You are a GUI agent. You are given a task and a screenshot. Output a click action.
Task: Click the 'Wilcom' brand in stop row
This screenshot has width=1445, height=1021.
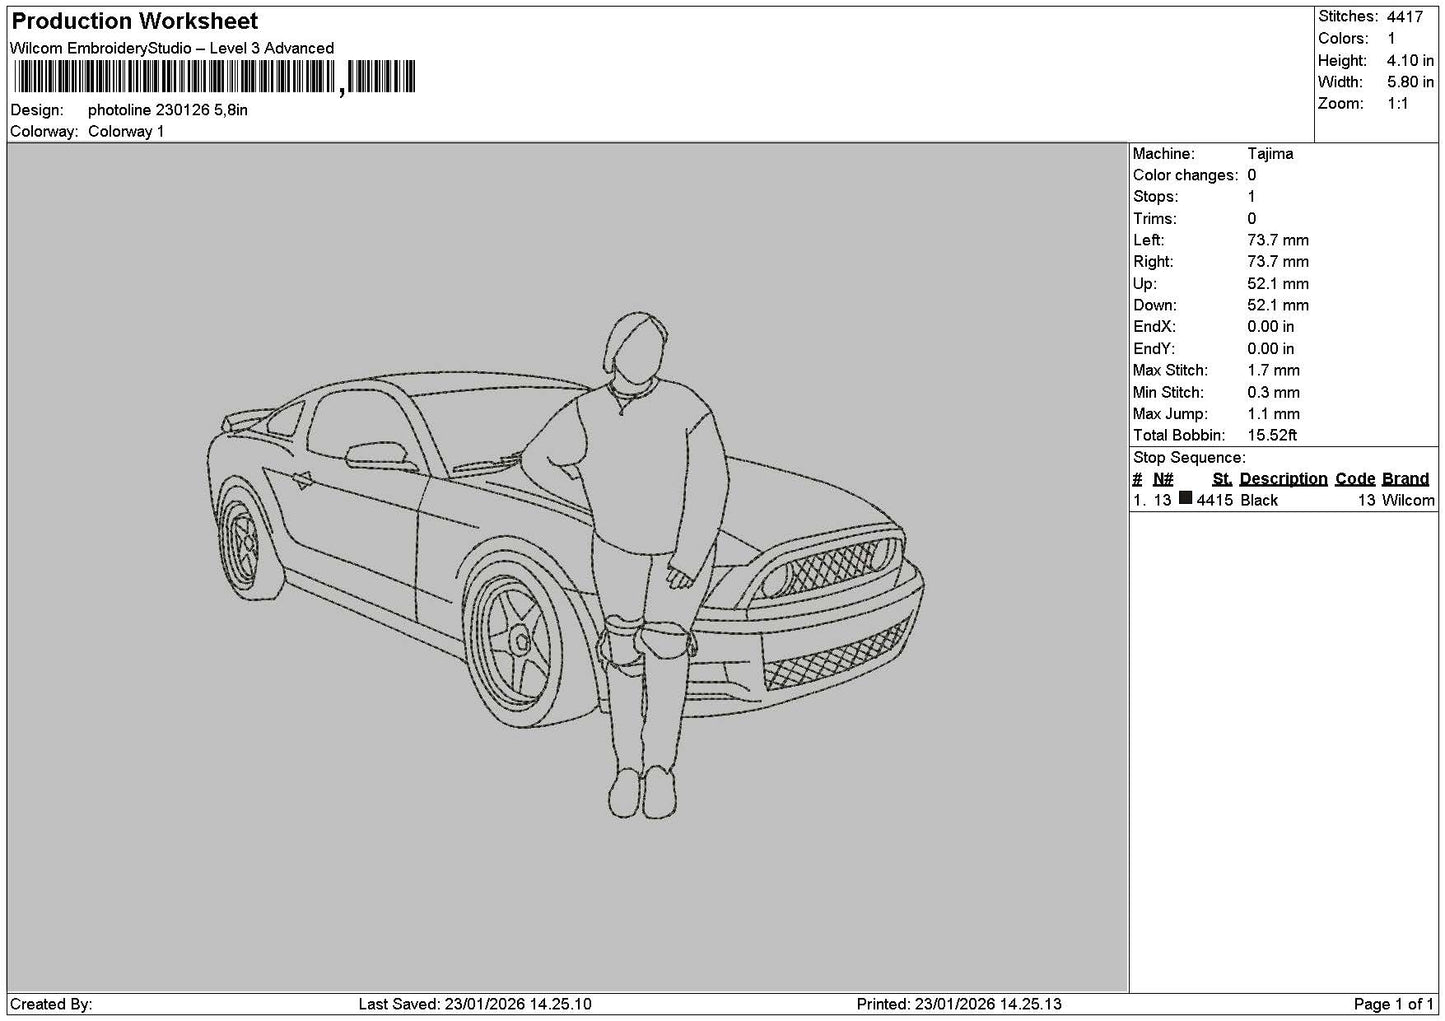(1408, 501)
